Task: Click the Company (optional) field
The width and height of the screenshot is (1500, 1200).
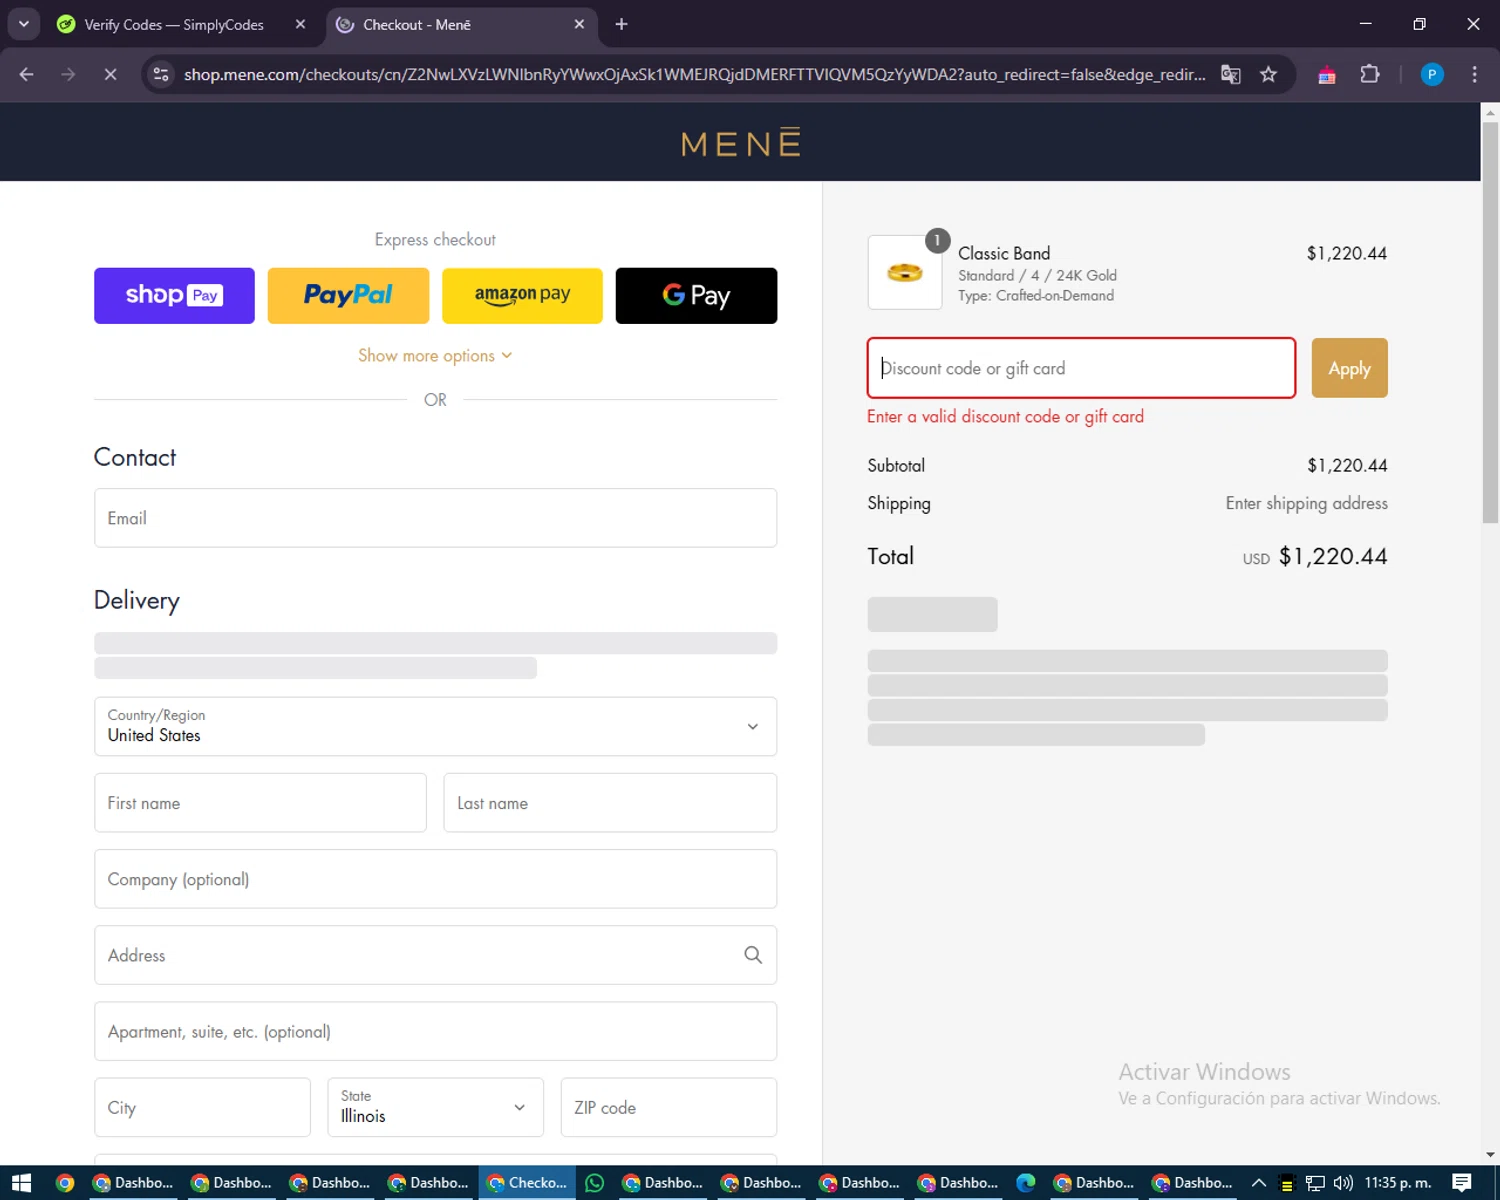Action: pos(435,879)
